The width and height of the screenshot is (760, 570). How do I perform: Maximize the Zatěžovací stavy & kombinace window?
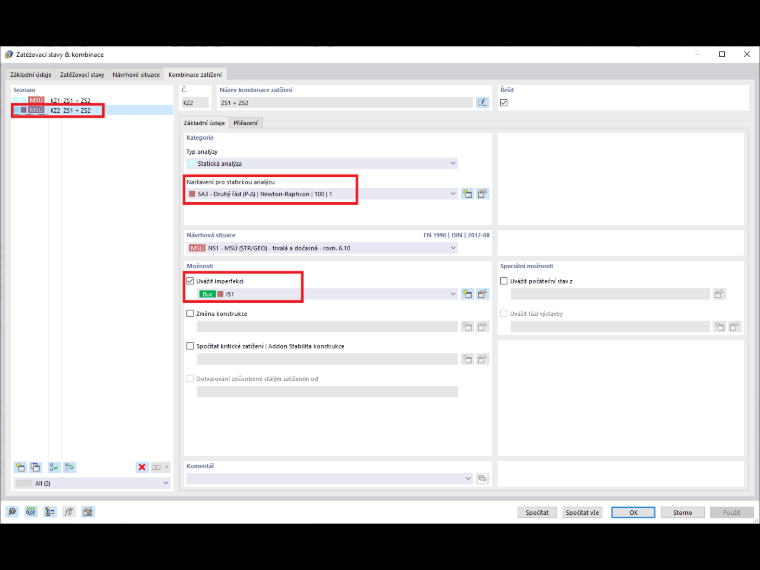(722, 54)
